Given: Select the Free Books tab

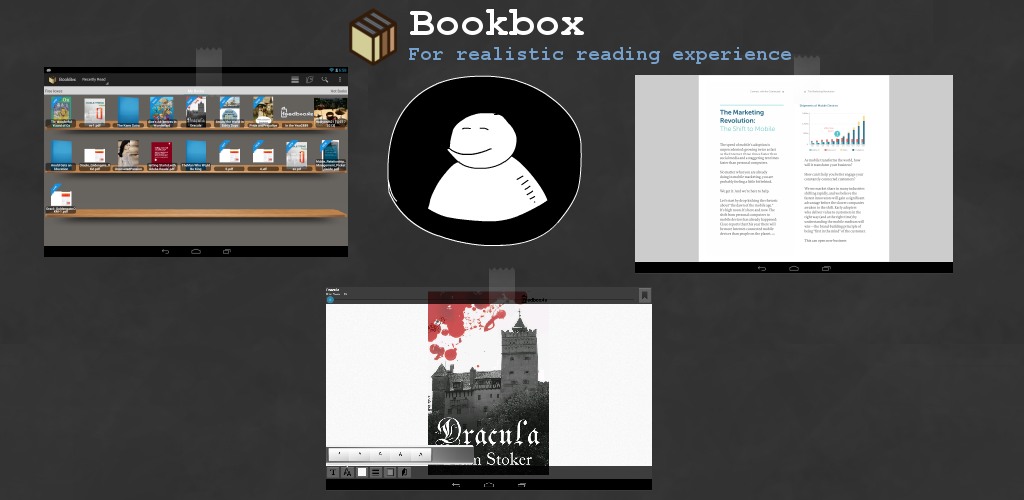Looking at the screenshot, I should (x=54, y=91).
